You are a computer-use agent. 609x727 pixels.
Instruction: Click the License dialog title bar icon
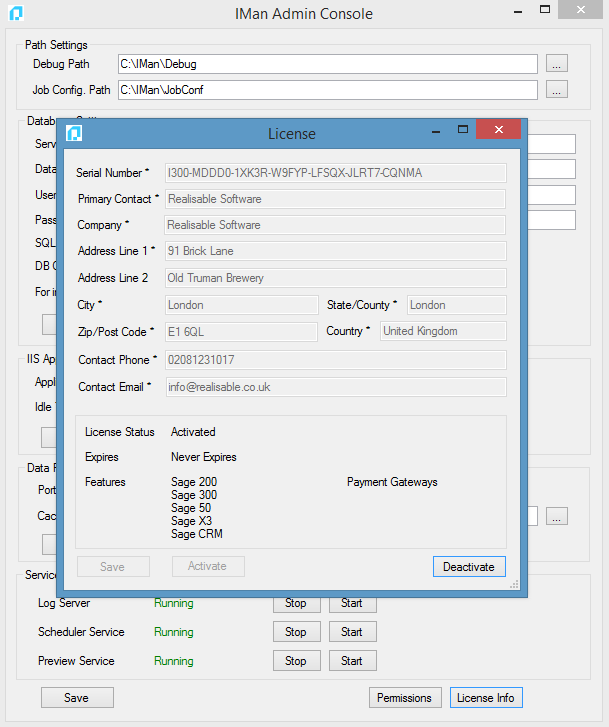coord(74,133)
